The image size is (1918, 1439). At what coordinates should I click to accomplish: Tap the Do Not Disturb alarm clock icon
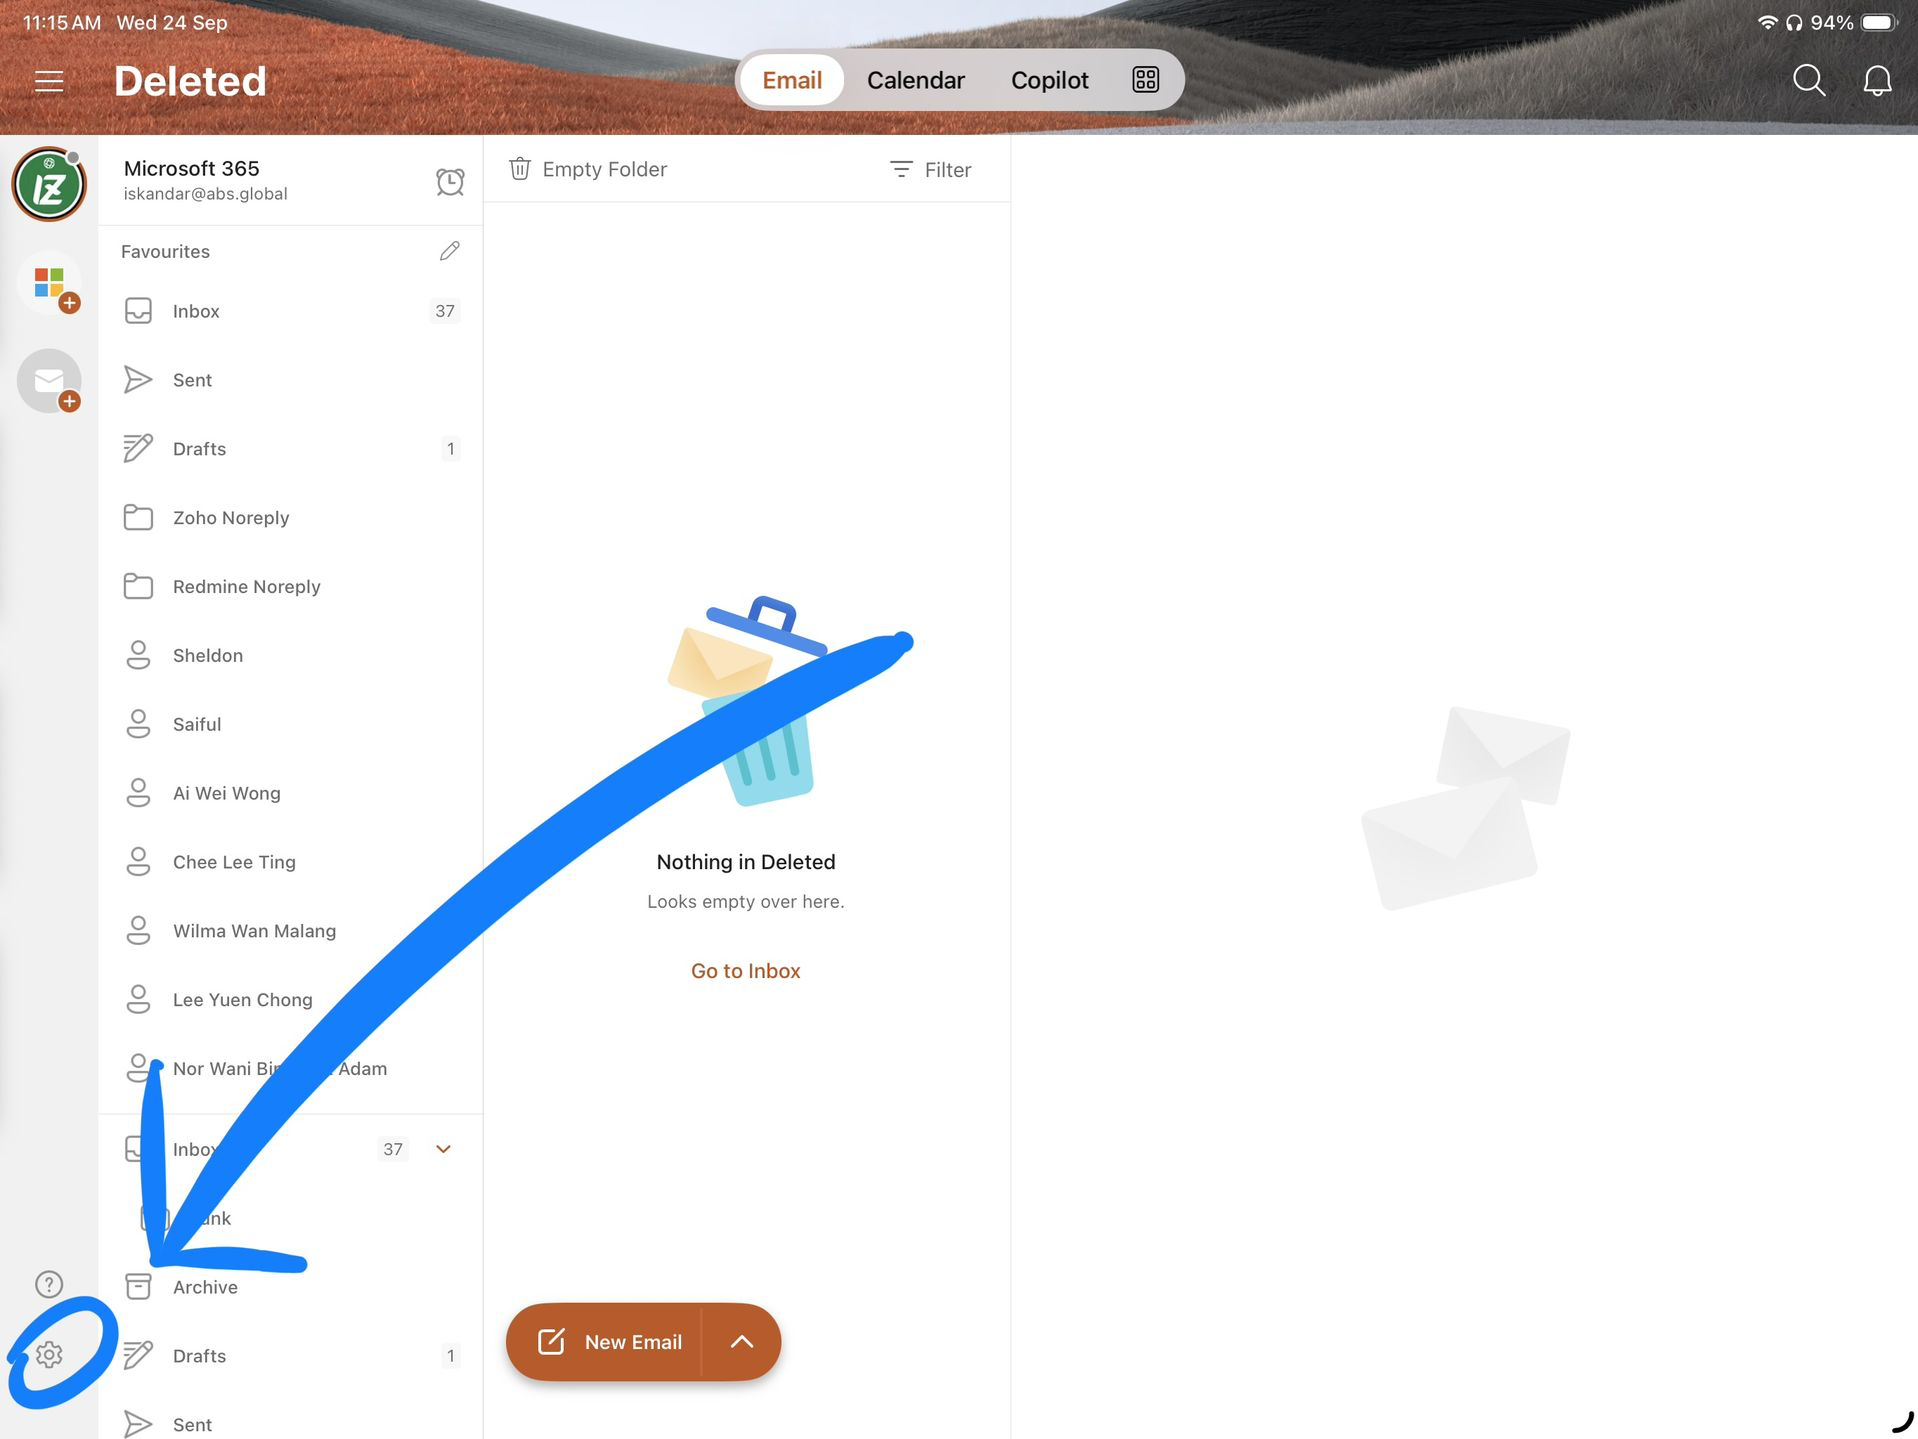(x=450, y=181)
